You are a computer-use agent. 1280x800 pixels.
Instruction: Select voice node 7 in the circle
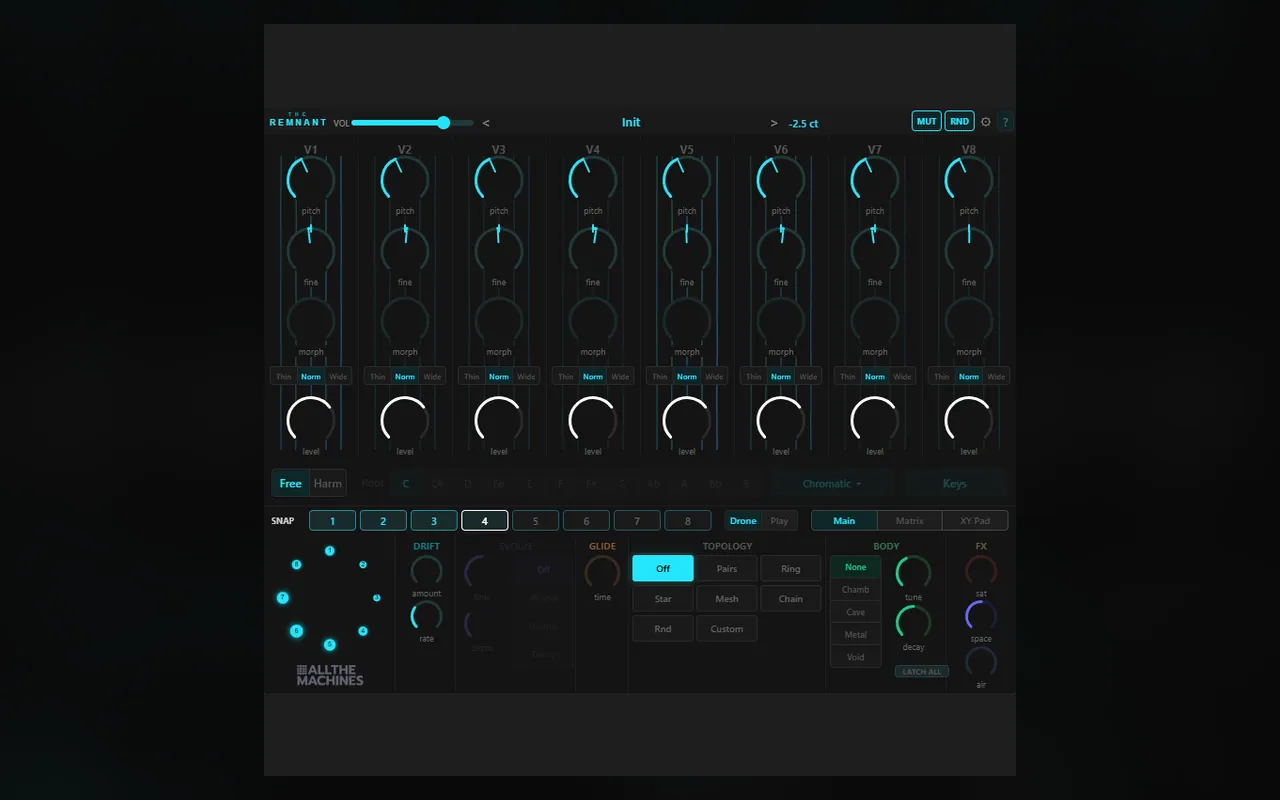pos(283,598)
